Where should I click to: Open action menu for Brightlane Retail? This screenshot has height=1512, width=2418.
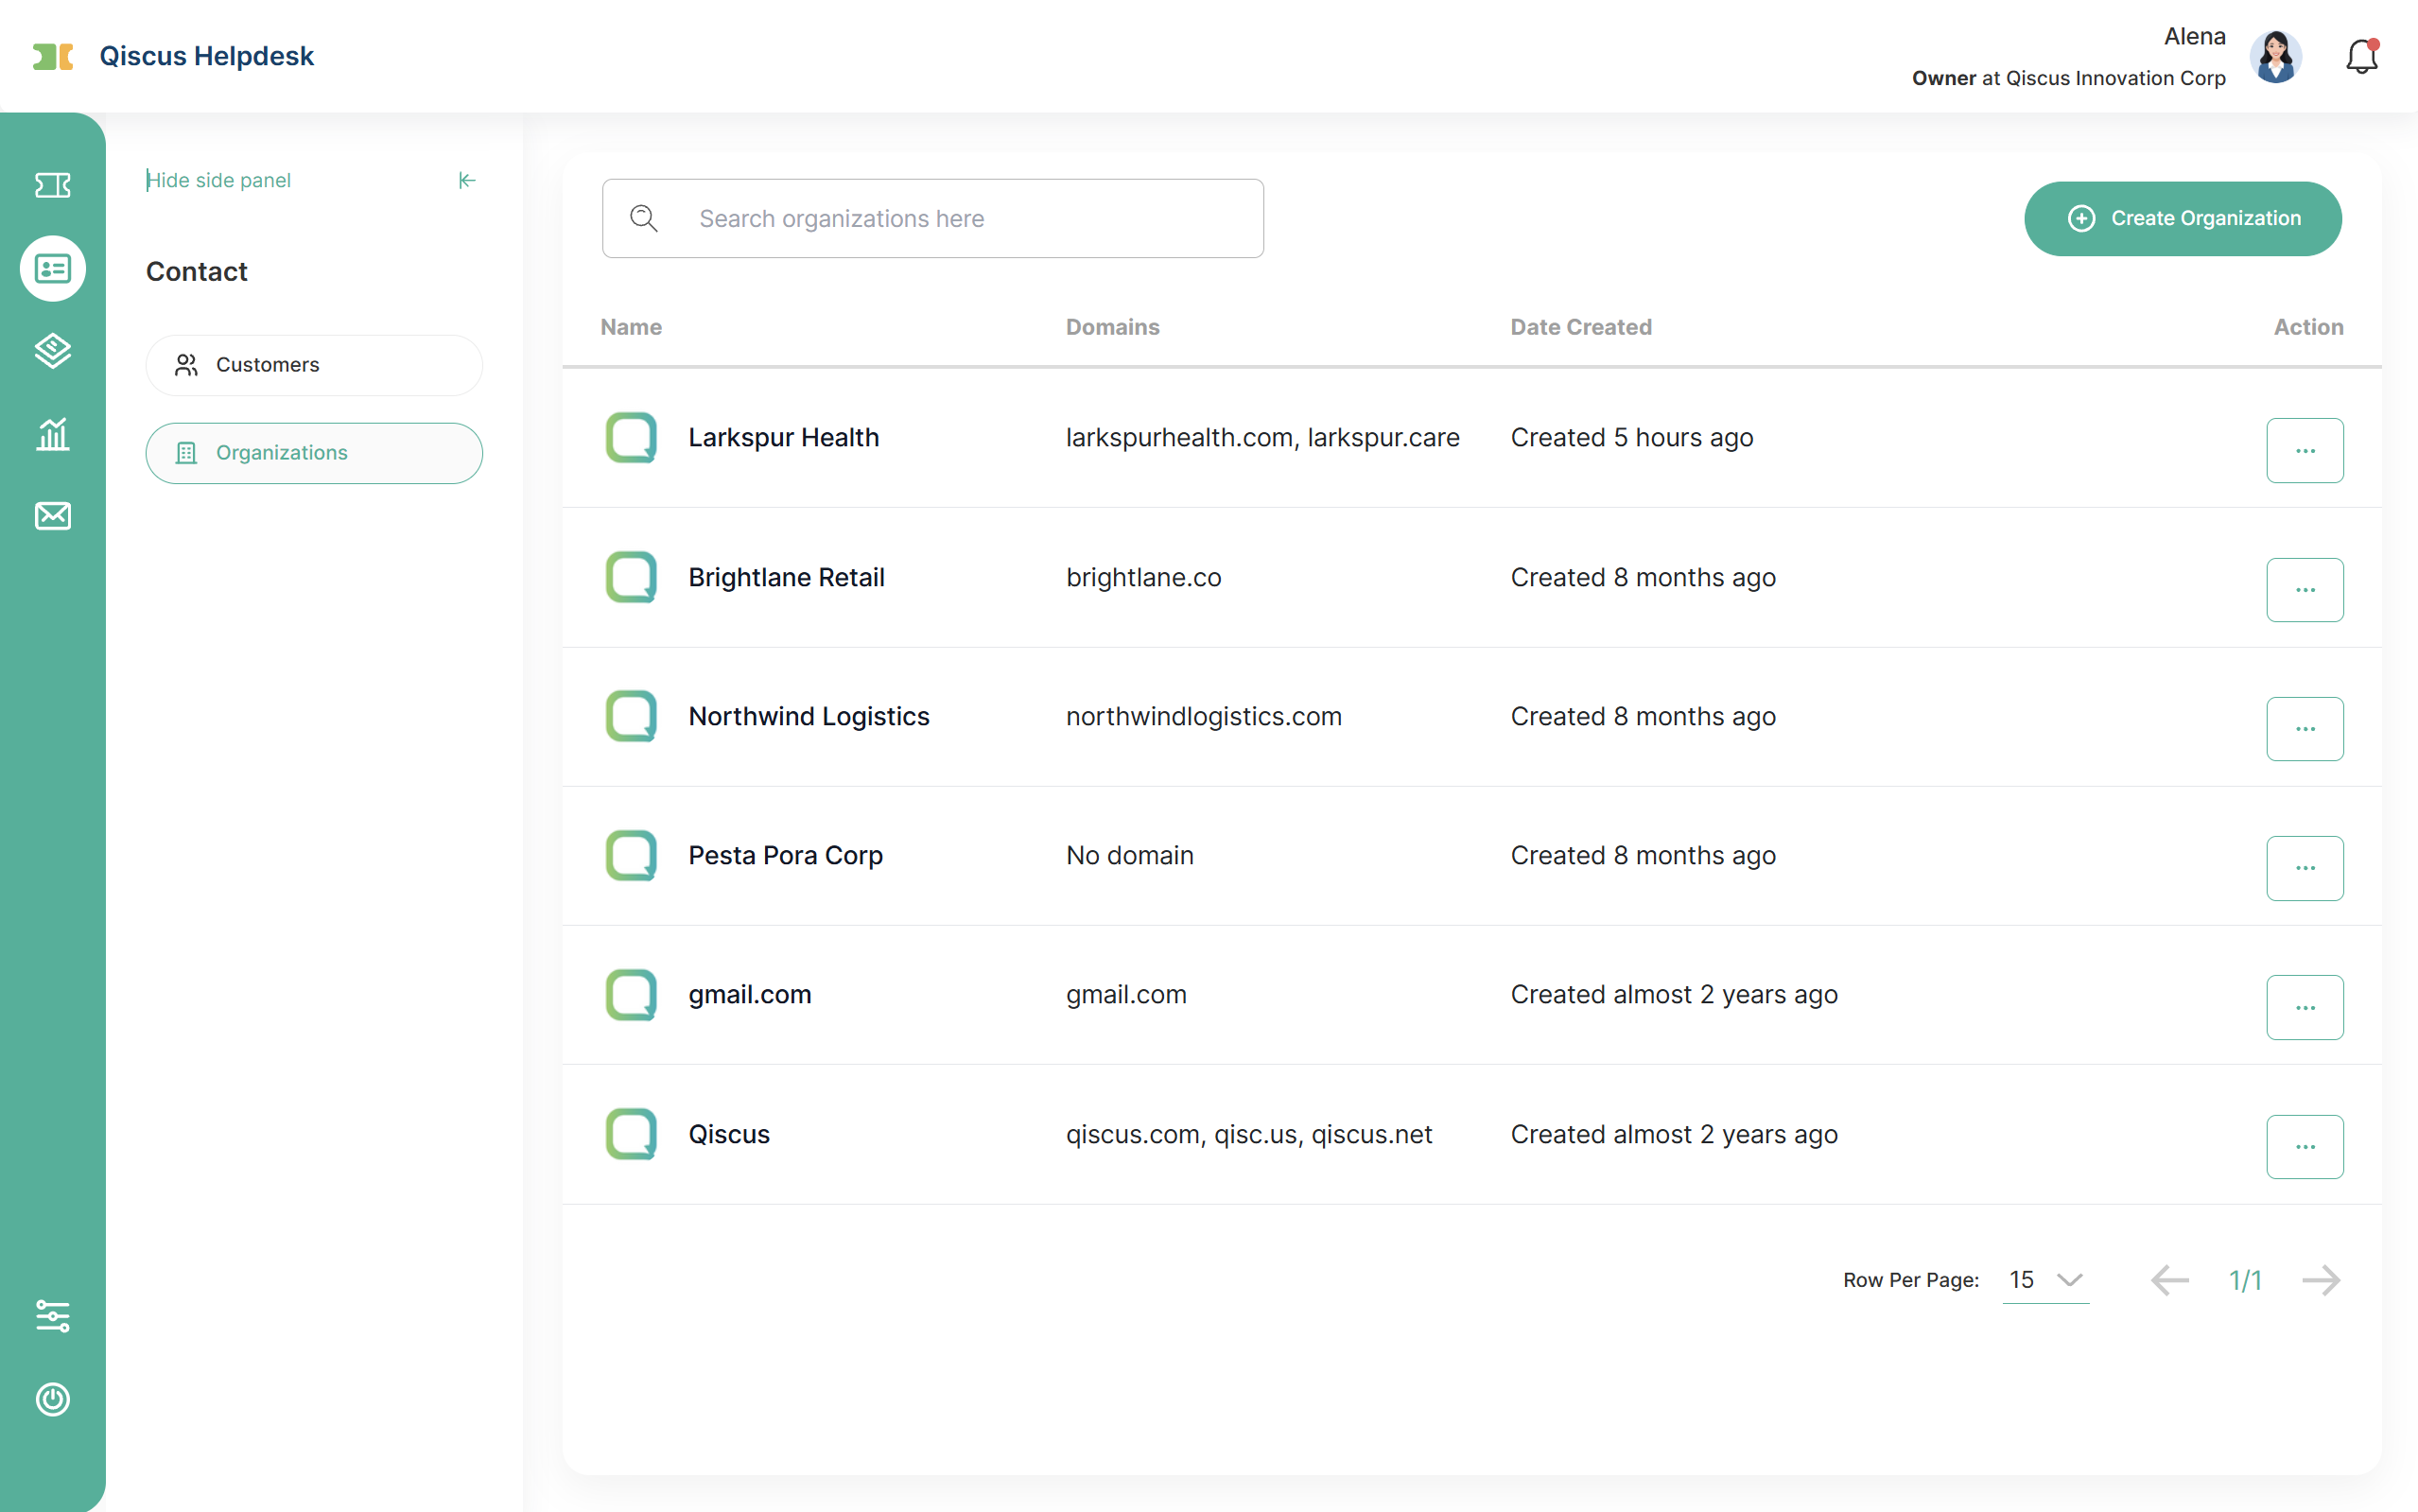pyautogui.click(x=2305, y=590)
